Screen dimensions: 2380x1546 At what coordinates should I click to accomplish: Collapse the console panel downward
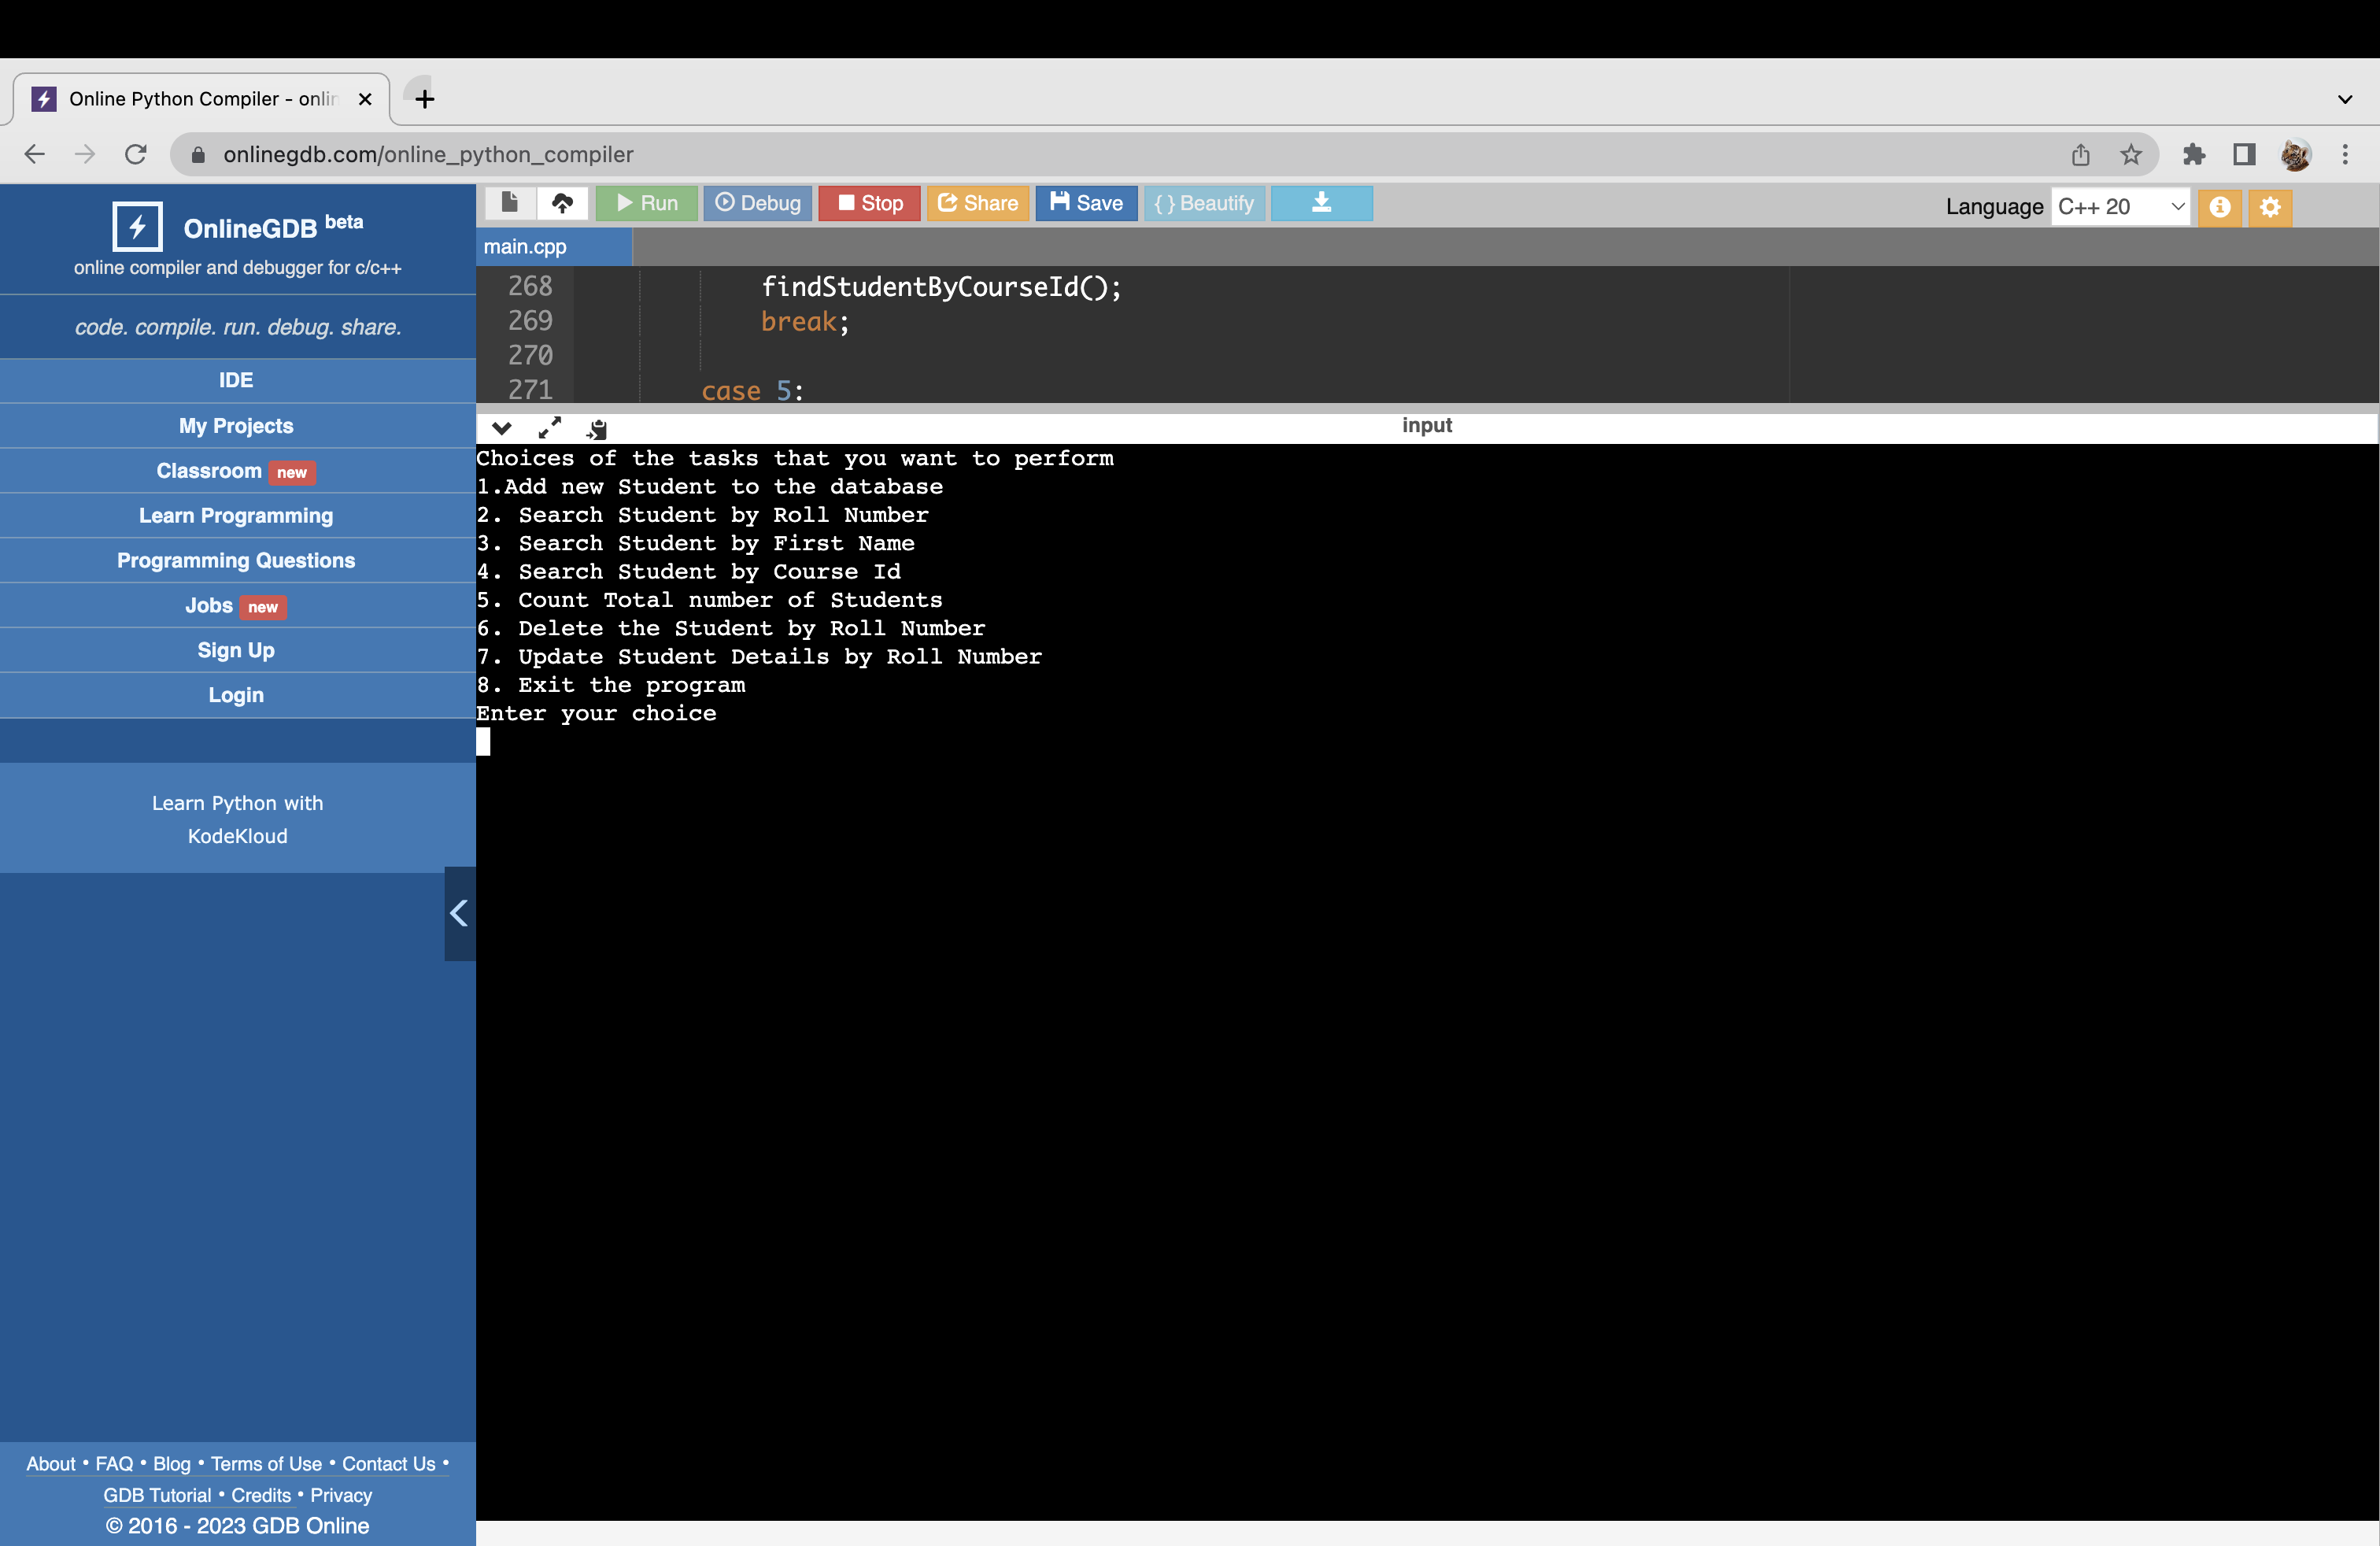click(x=502, y=428)
